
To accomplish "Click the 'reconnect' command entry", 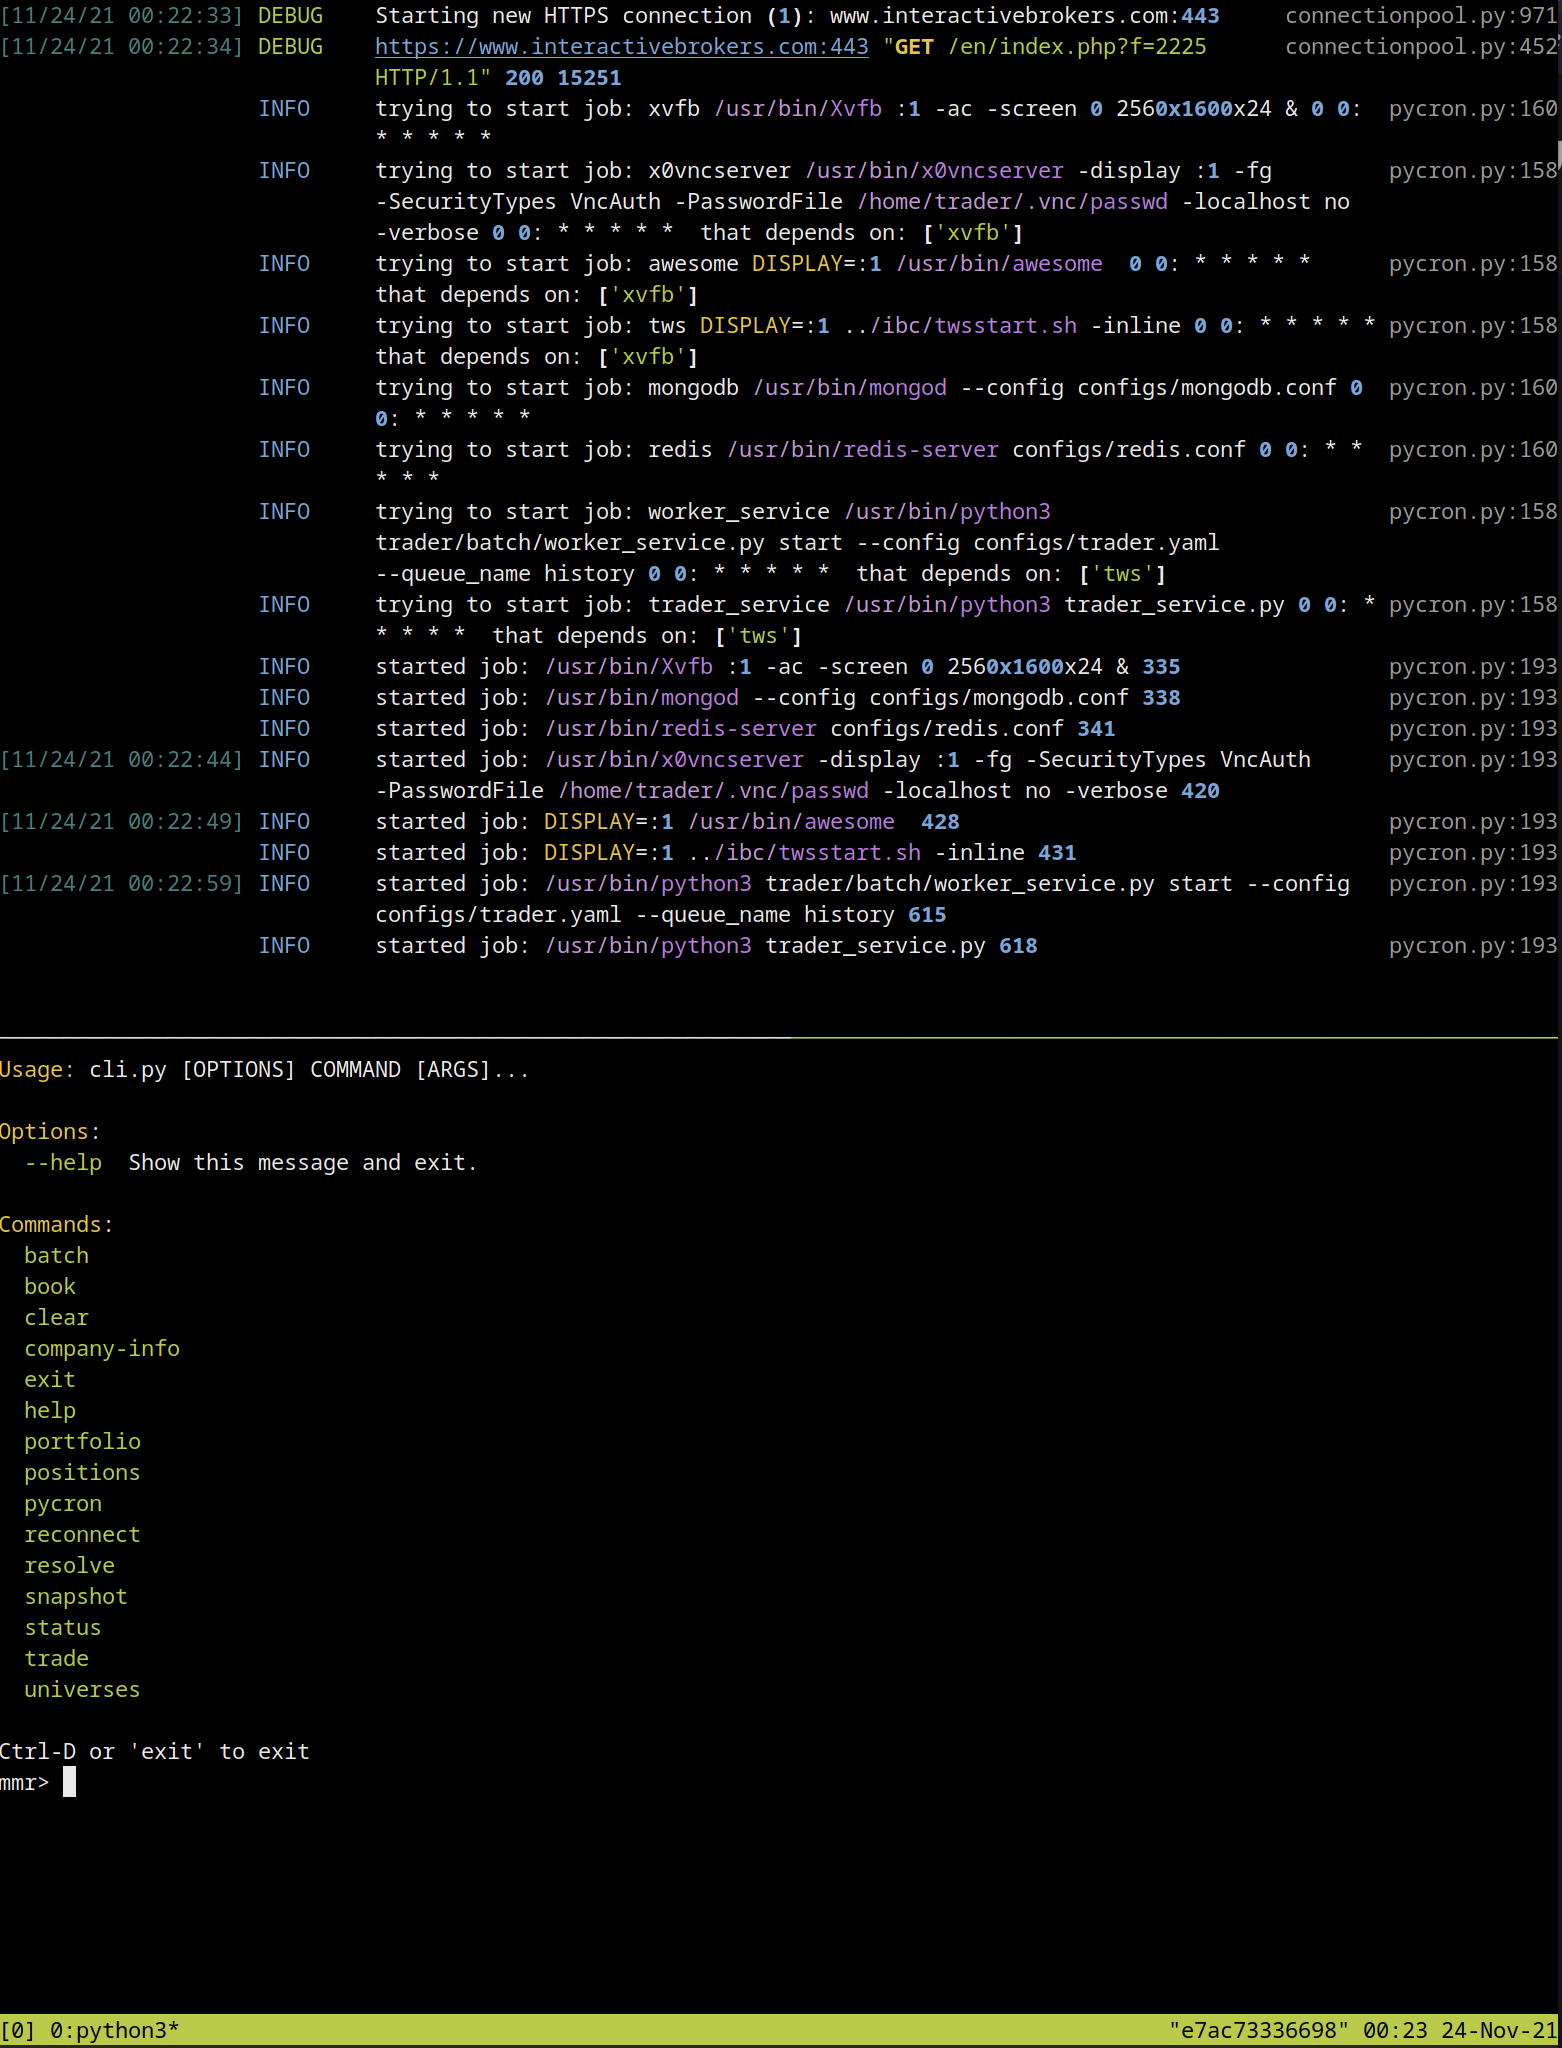I will (83, 1534).
